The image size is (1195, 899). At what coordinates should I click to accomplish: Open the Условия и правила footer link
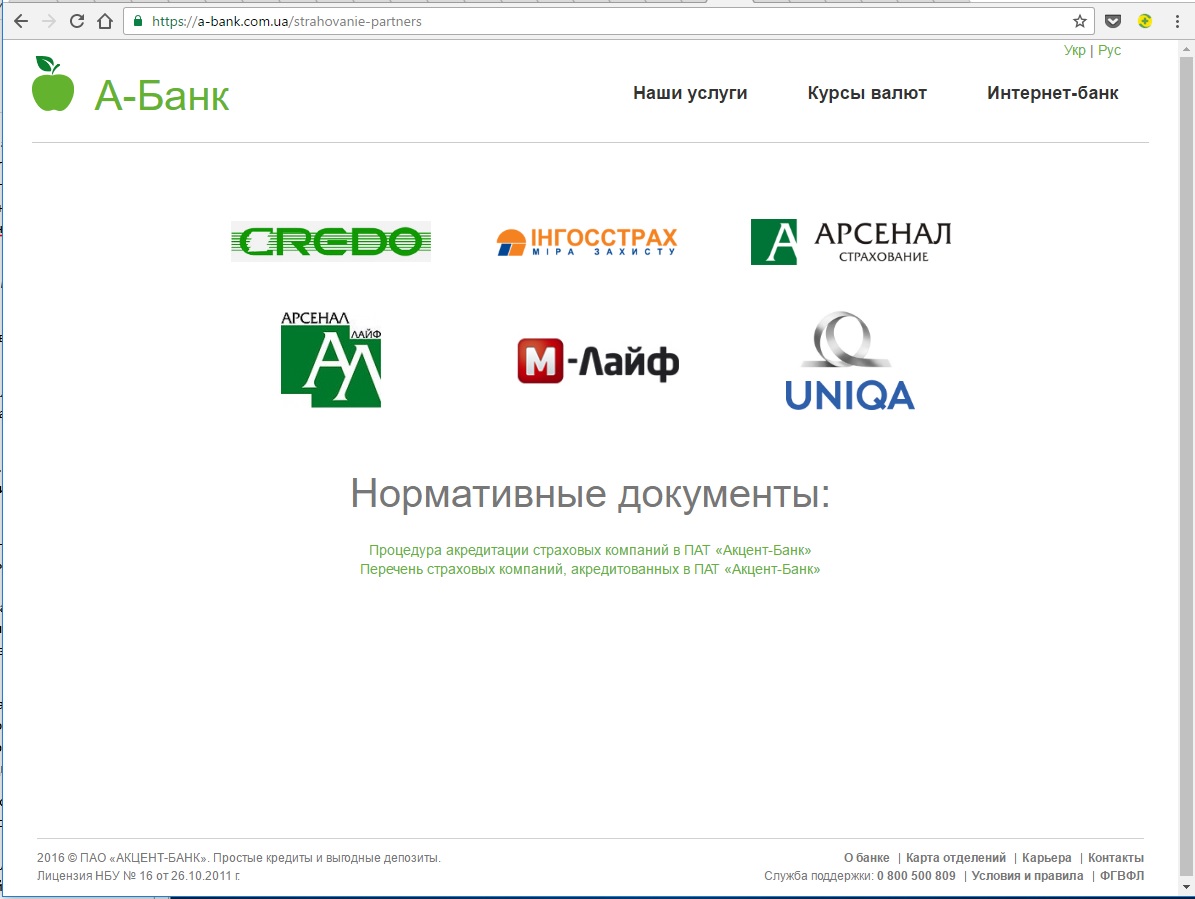pyautogui.click(x=1027, y=876)
